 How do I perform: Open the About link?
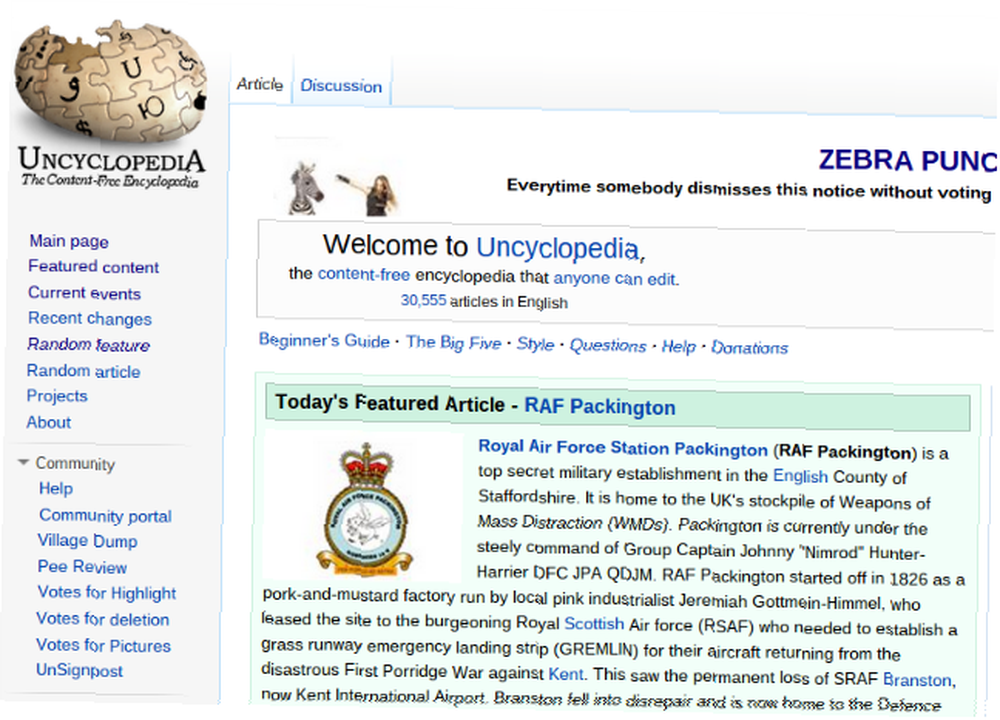(x=48, y=422)
